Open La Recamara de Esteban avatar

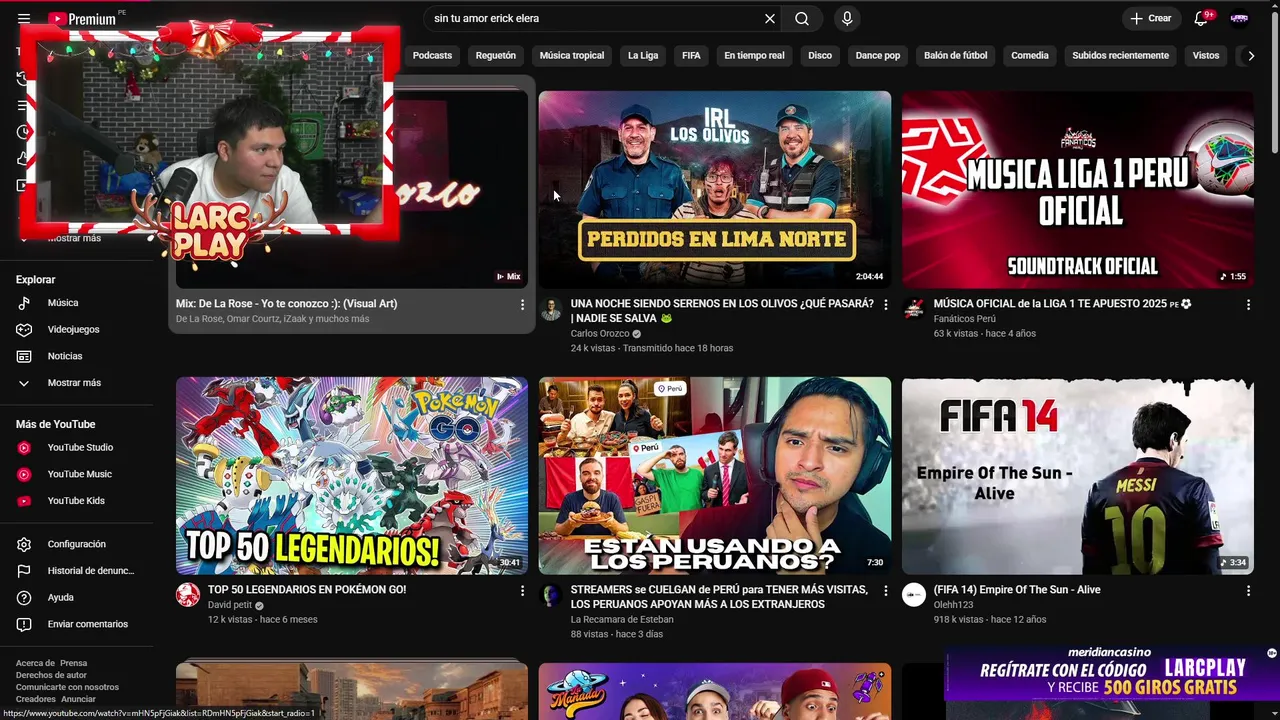551,595
